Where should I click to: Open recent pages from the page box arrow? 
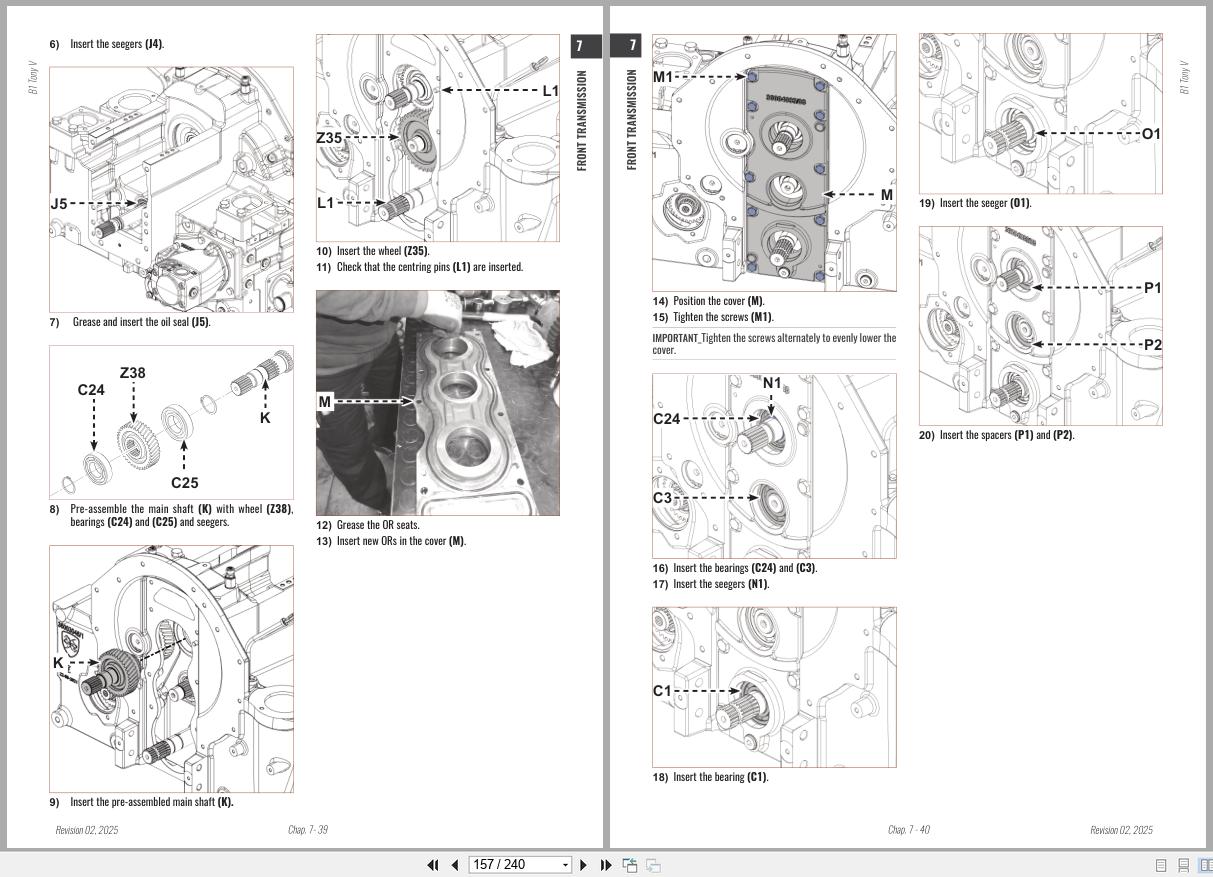pyautogui.click(x=565, y=864)
